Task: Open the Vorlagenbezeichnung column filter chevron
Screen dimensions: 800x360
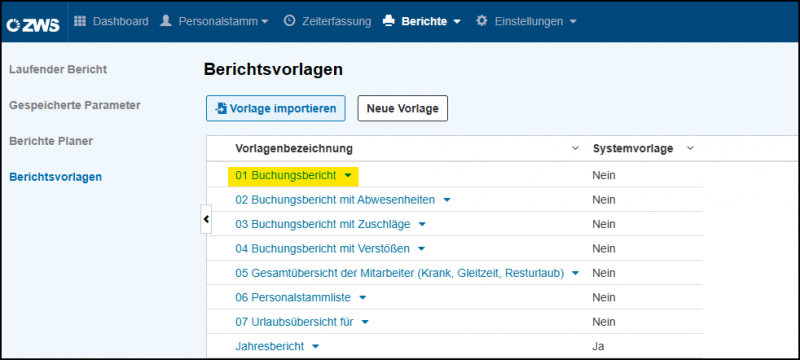Action: (x=576, y=148)
